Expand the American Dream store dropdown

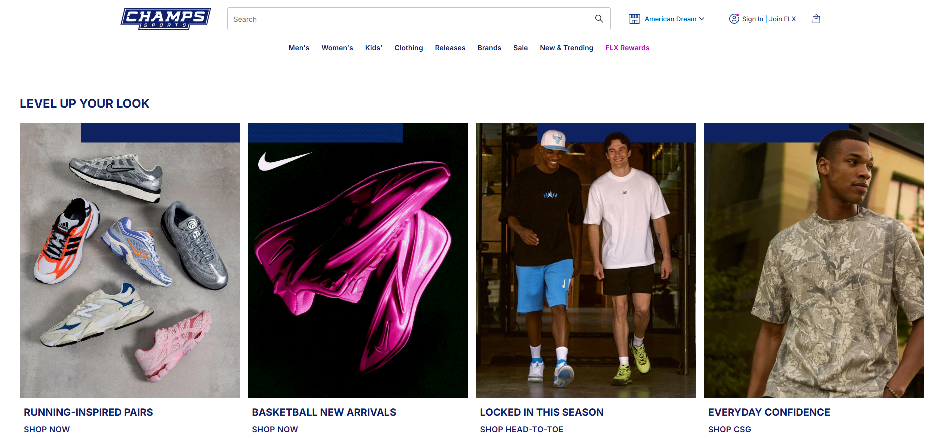(674, 19)
